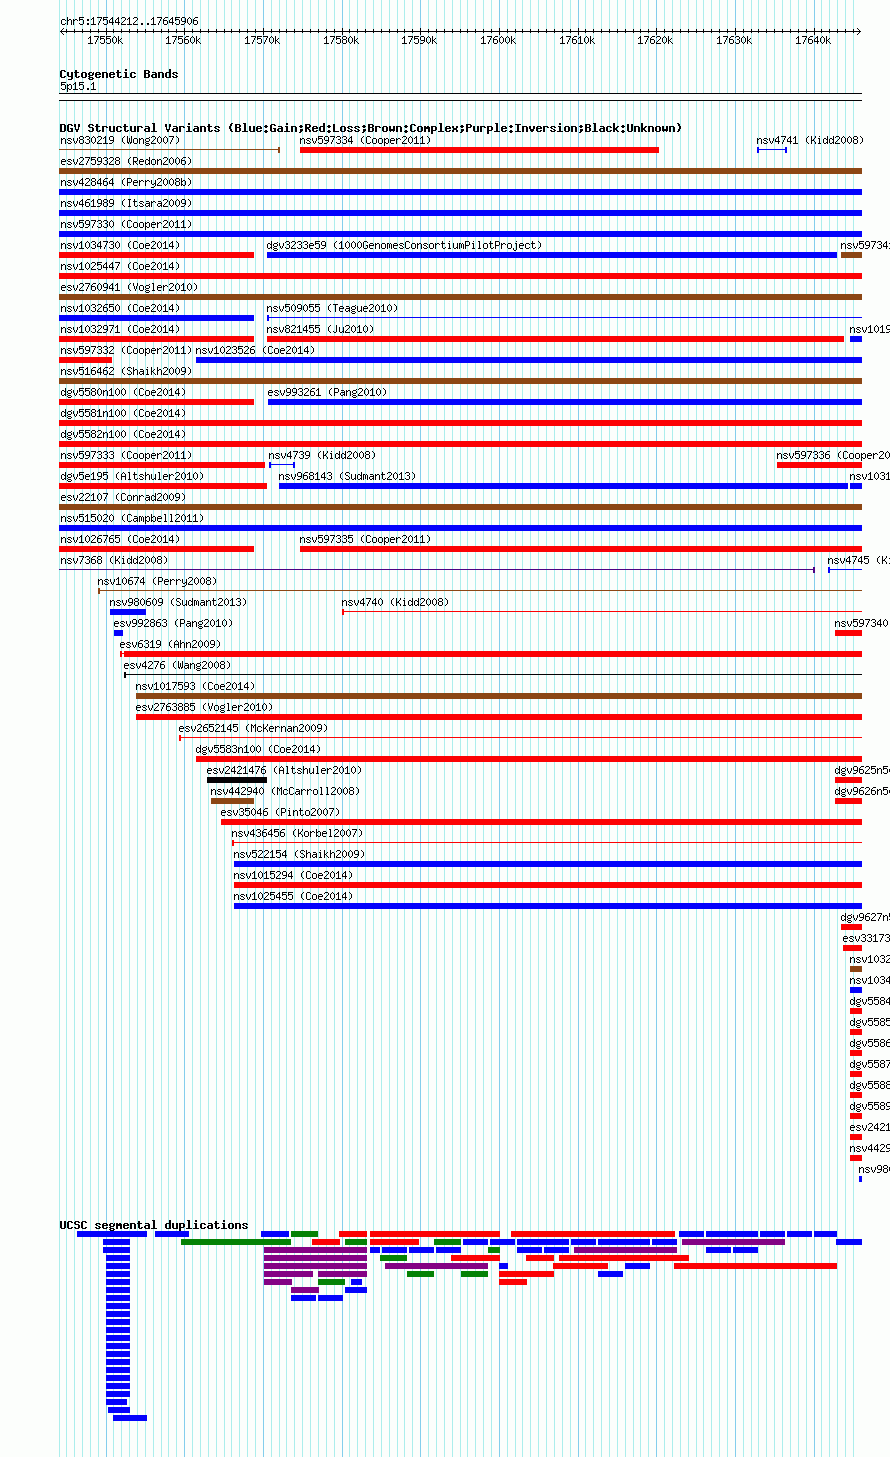Click esv2421476 (Altshuler2010) label

[284, 770]
